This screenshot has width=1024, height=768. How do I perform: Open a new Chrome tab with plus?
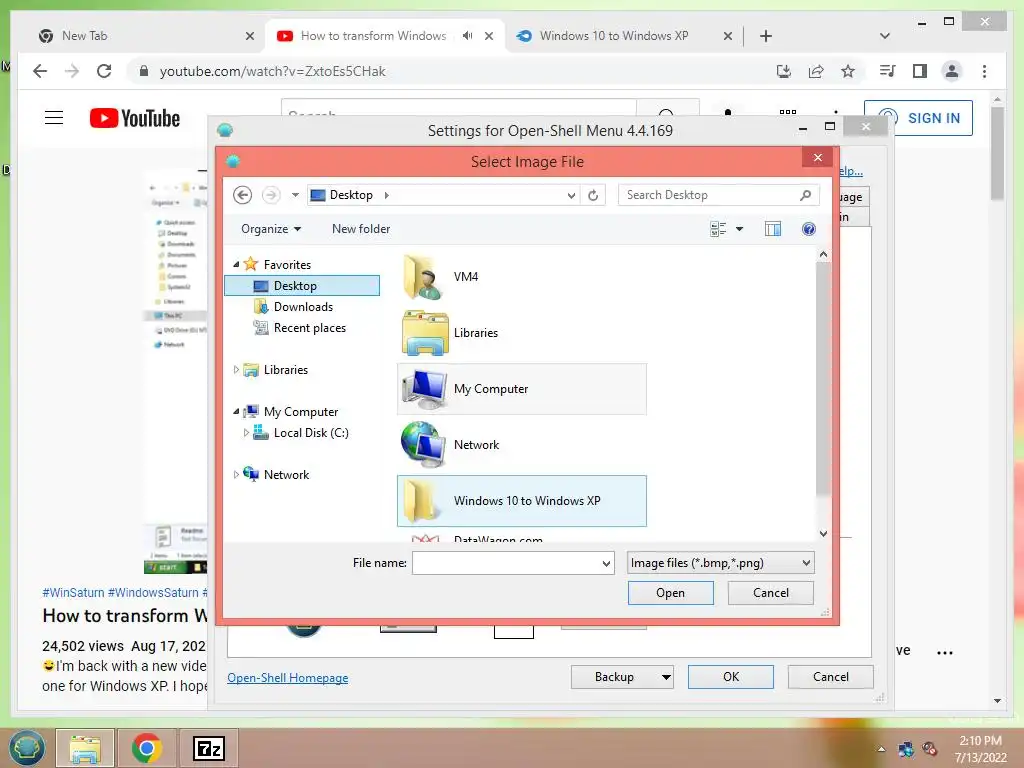(x=766, y=36)
